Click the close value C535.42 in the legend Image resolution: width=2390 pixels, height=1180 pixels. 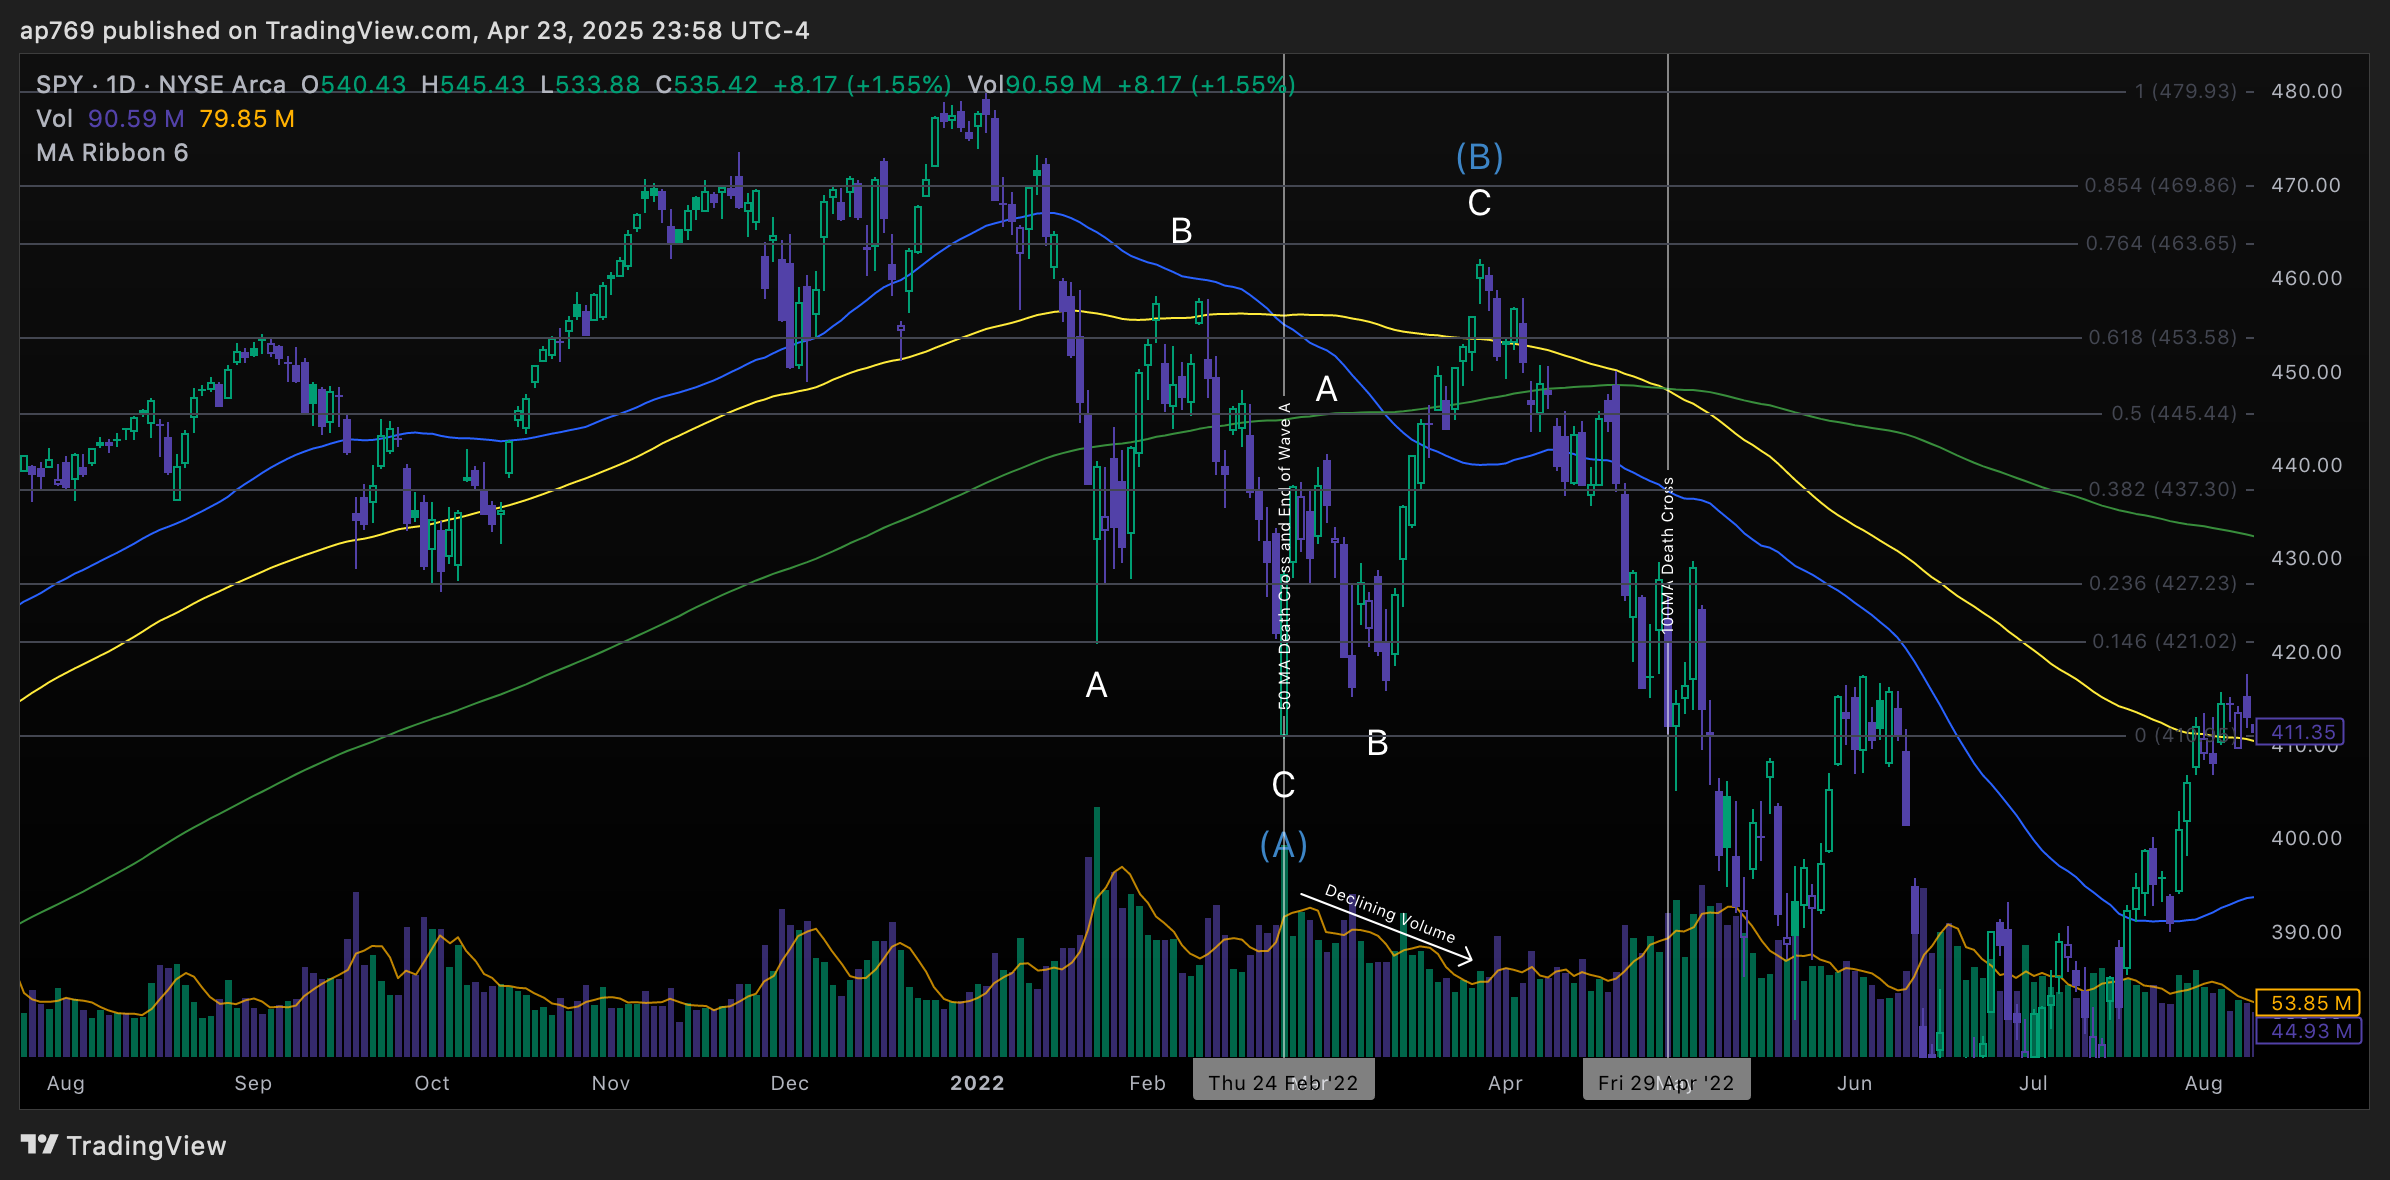click(706, 85)
